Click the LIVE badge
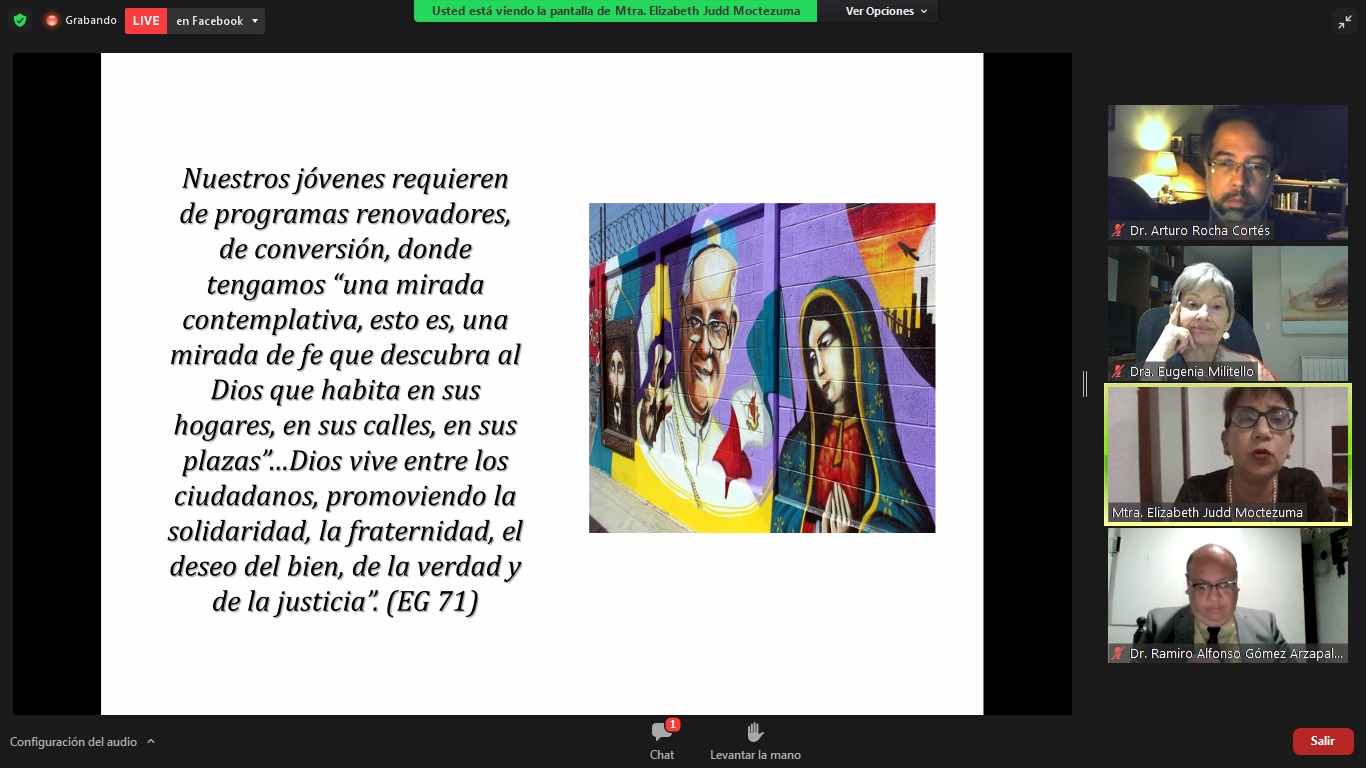The image size is (1366, 768). point(146,21)
